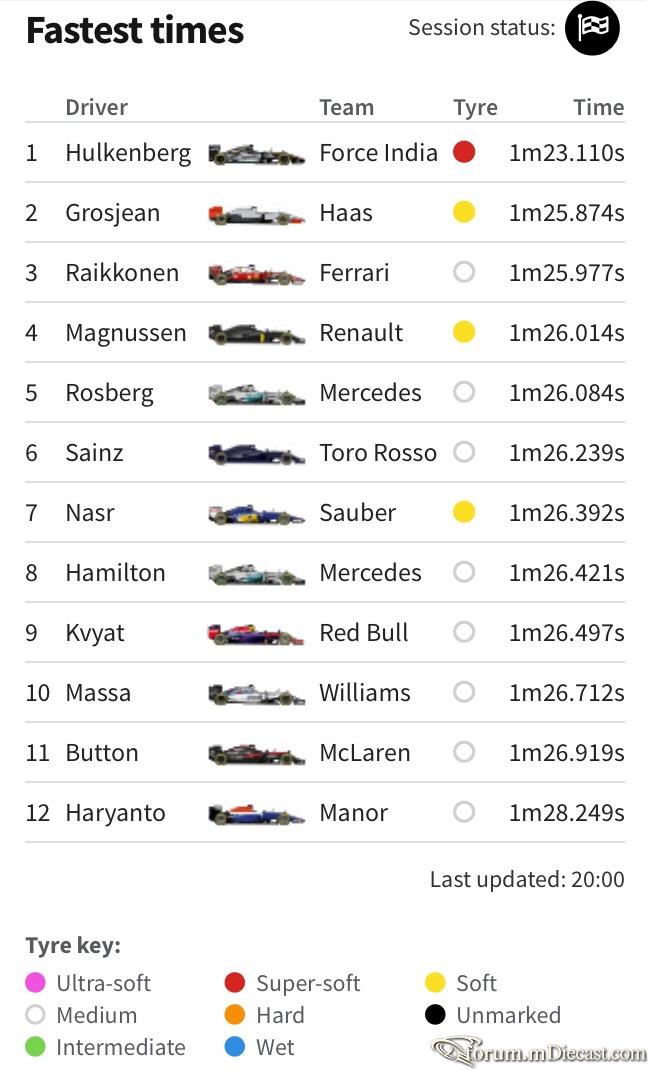Click Nasr's Sauber car icon
This screenshot has height=1070, width=649.
point(256,515)
